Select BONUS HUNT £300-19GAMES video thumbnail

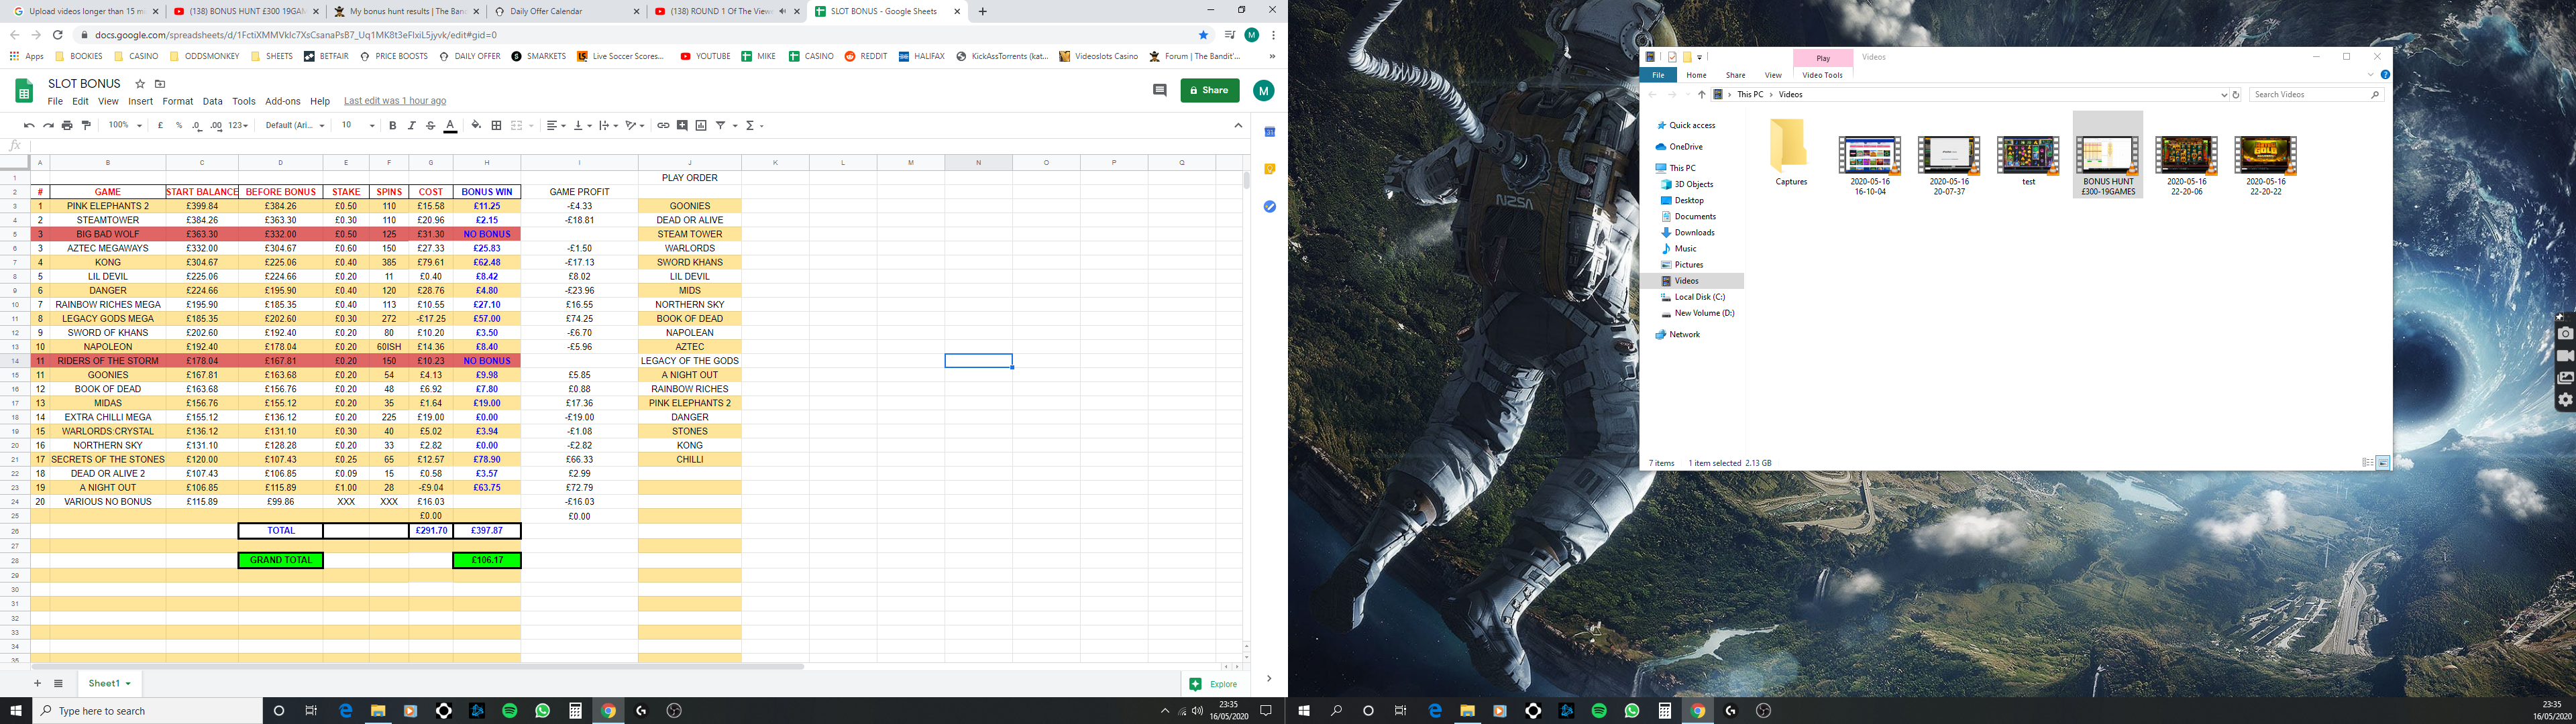pyautogui.click(x=2107, y=156)
